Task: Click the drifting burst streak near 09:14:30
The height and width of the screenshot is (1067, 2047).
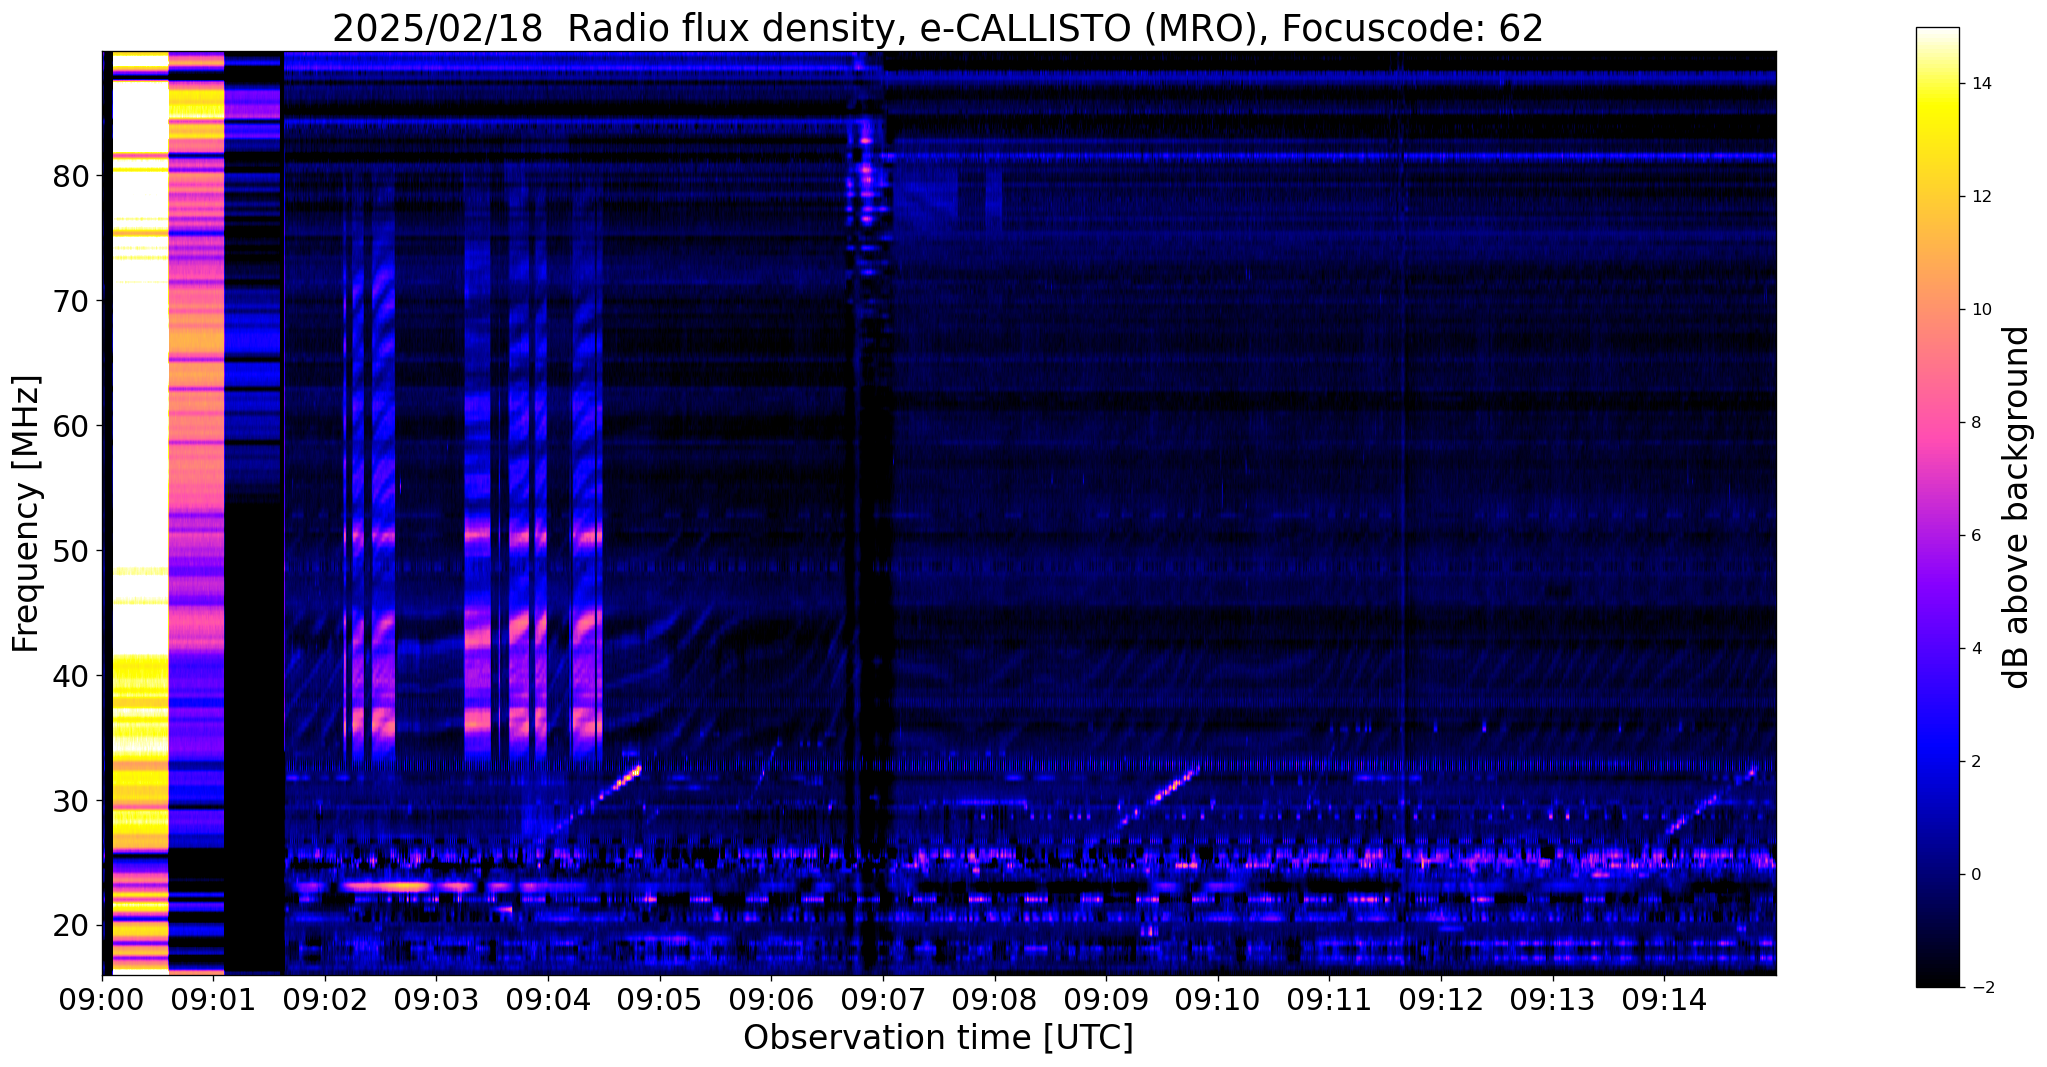Action: pyautogui.click(x=1711, y=798)
